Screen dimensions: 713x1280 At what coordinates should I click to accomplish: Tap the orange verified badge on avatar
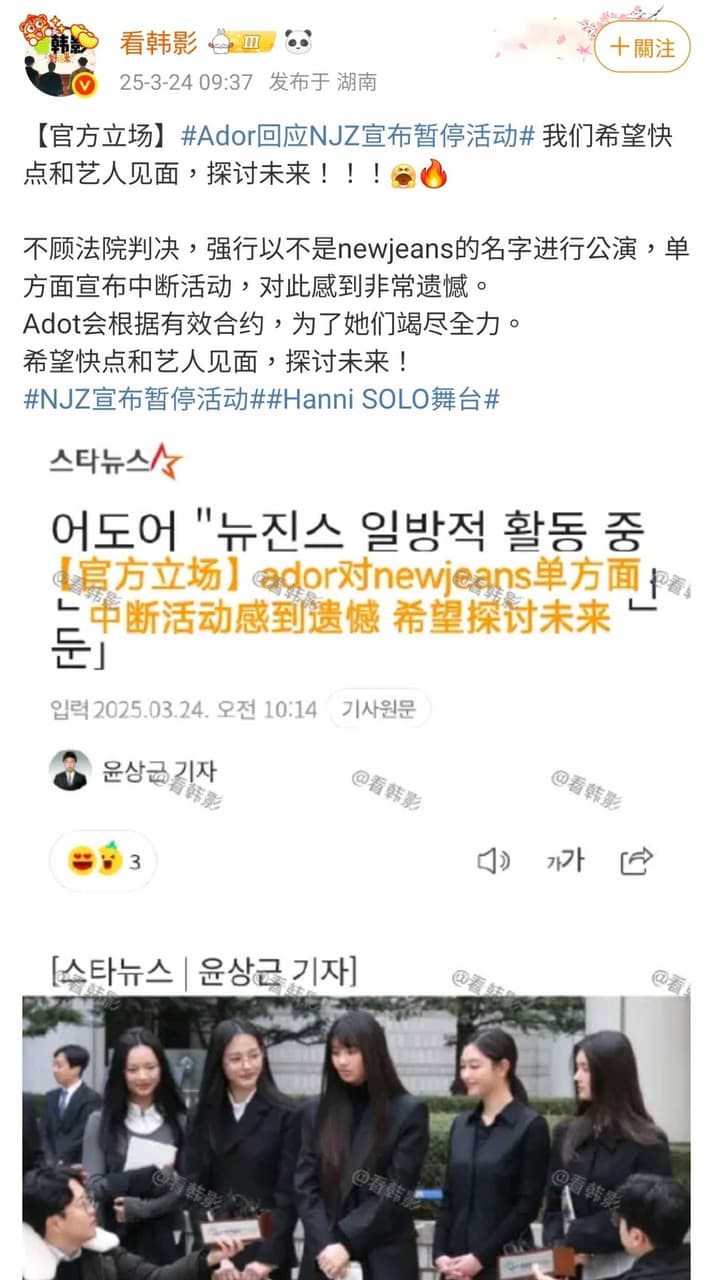[85, 85]
